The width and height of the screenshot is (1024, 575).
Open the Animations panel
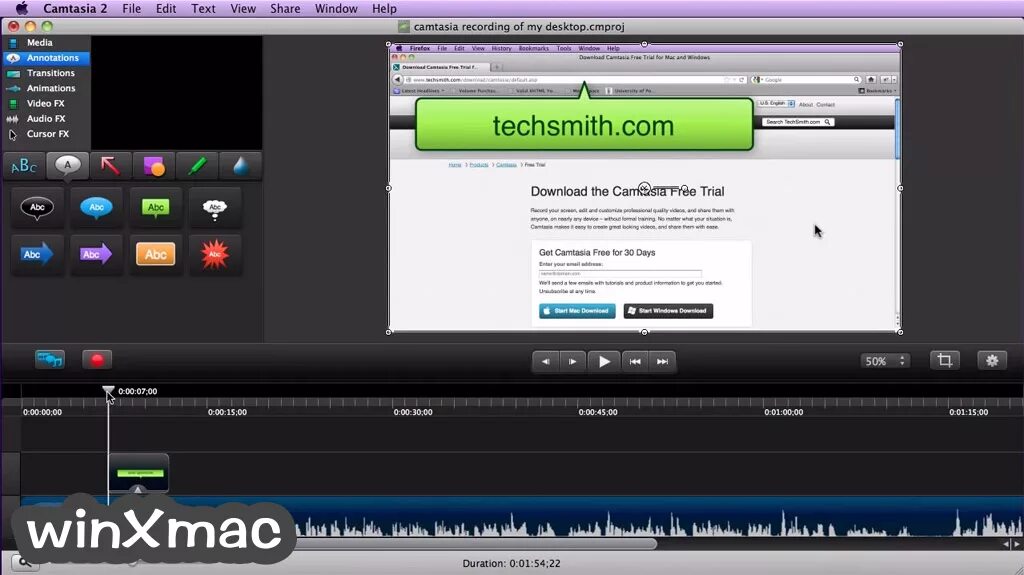[x=46, y=88]
